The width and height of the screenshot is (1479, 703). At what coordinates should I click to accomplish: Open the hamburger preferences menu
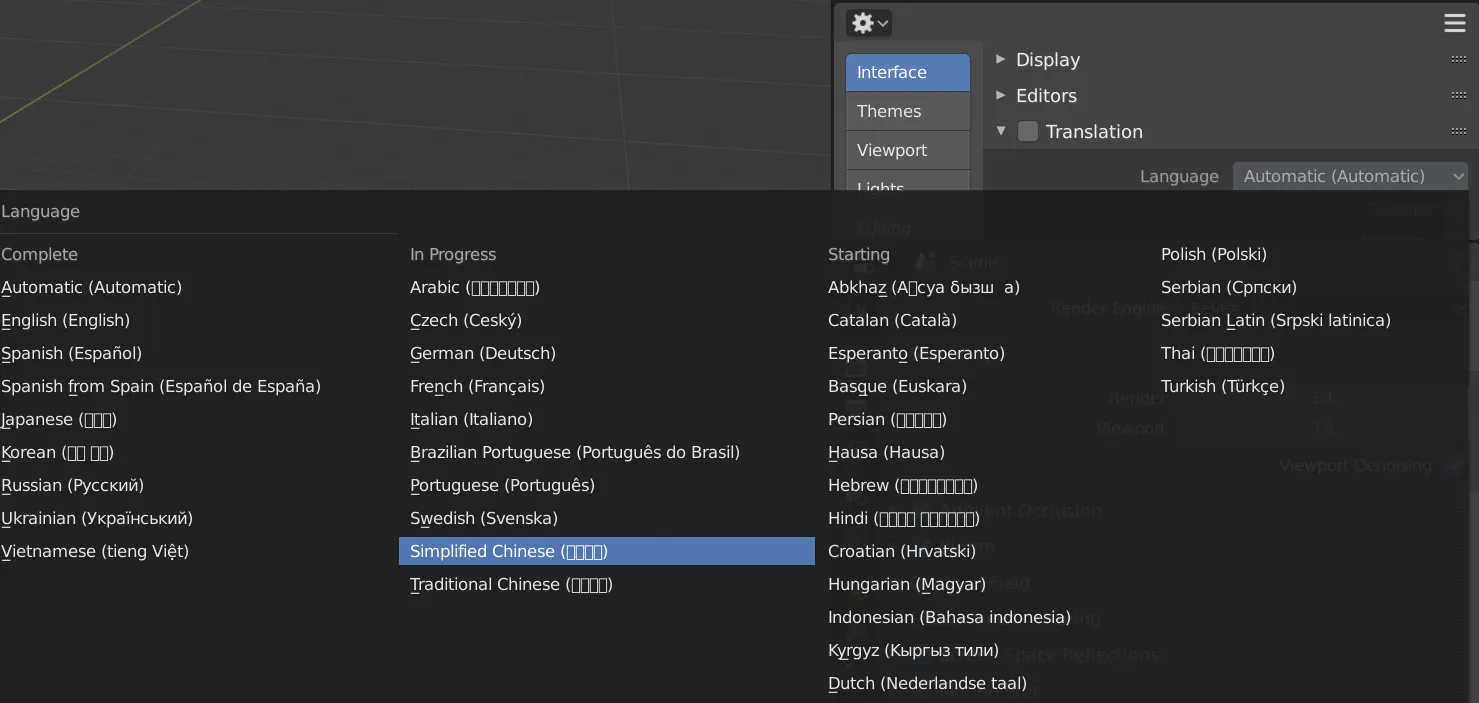(x=1455, y=24)
